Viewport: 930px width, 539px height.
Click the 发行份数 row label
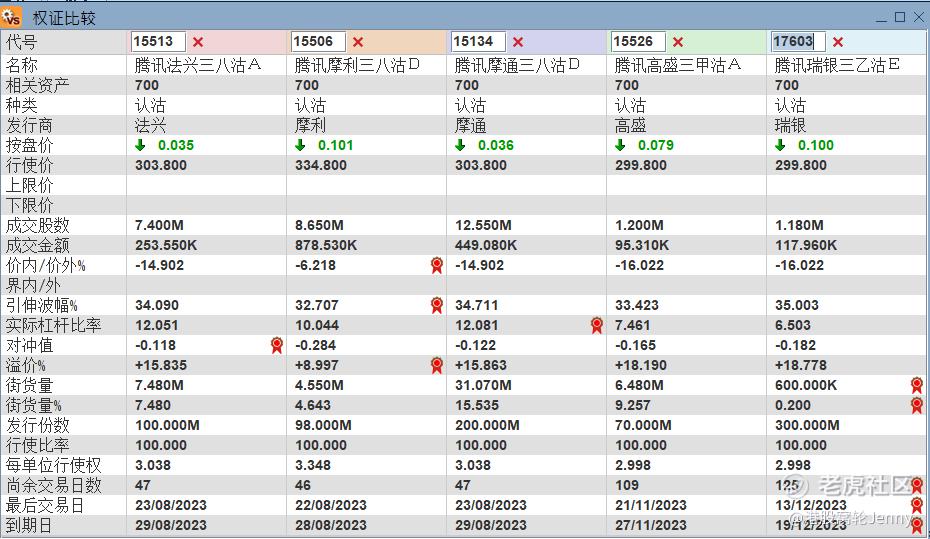(x=37, y=425)
